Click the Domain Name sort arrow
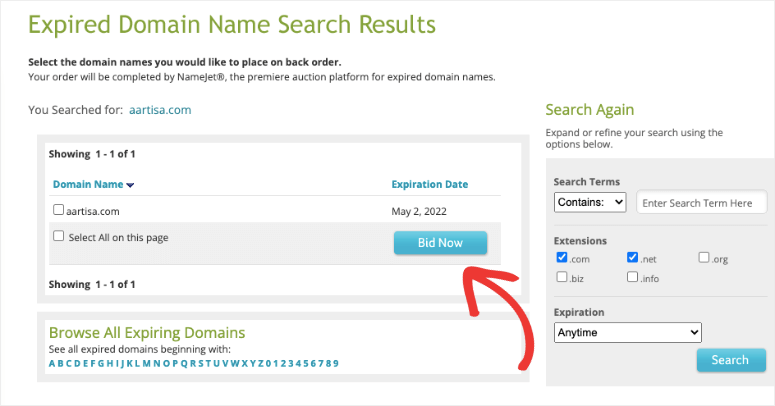The height and width of the screenshot is (406, 775). [130, 185]
